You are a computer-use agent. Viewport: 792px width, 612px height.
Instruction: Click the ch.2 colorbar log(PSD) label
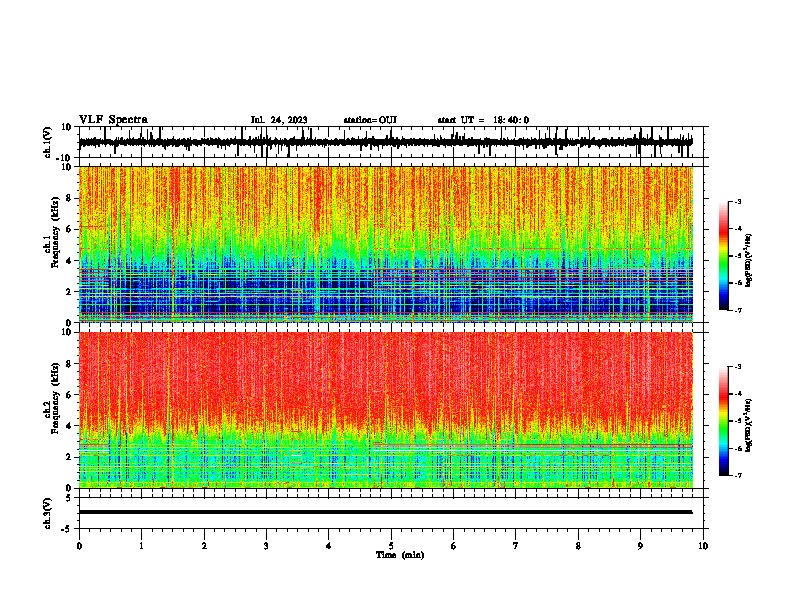click(x=749, y=426)
